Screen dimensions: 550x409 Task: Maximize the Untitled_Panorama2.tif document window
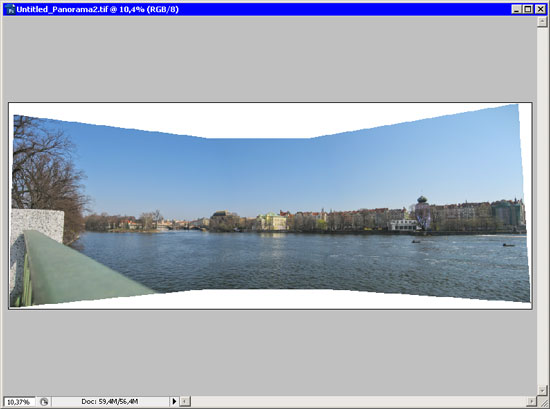[528, 9]
